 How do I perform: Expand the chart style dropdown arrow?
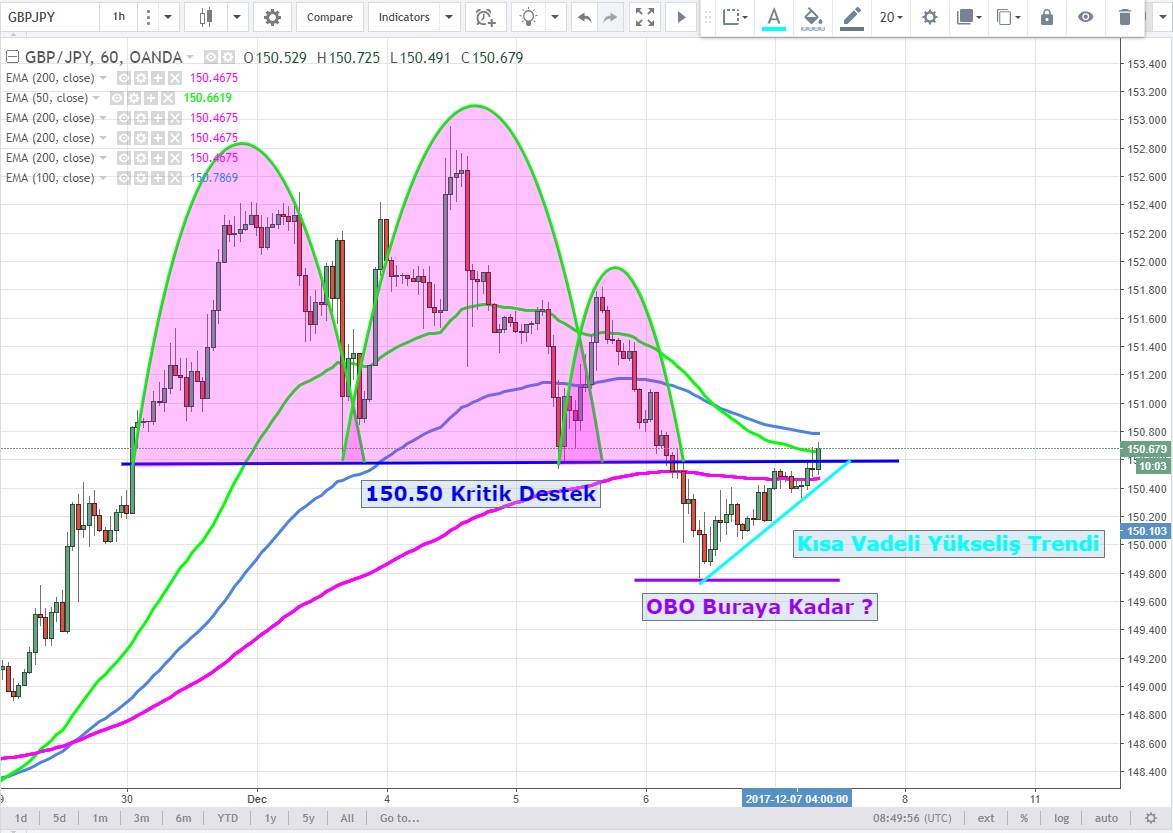tap(237, 17)
